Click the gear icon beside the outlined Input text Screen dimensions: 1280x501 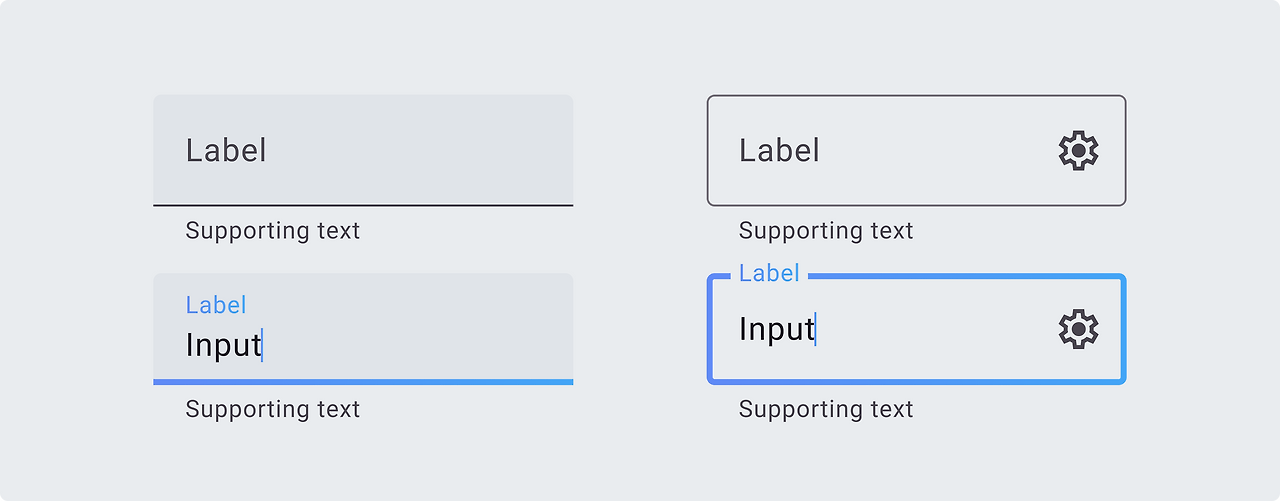pyautogui.click(x=1078, y=329)
